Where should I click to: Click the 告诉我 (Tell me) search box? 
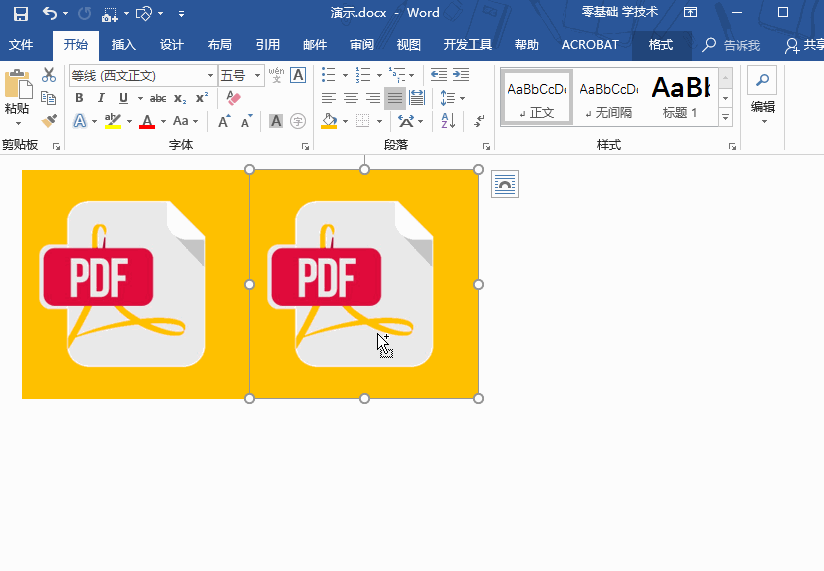(732, 46)
